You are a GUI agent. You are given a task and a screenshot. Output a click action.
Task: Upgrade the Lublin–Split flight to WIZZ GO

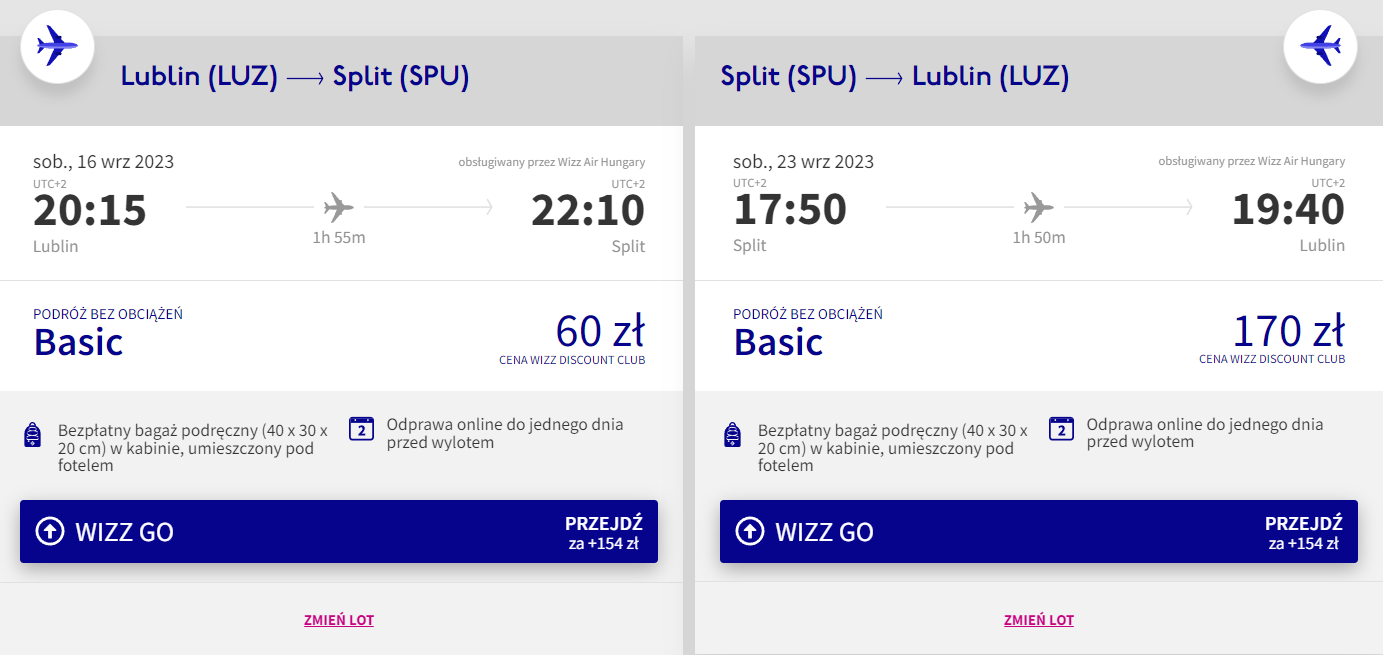click(339, 531)
